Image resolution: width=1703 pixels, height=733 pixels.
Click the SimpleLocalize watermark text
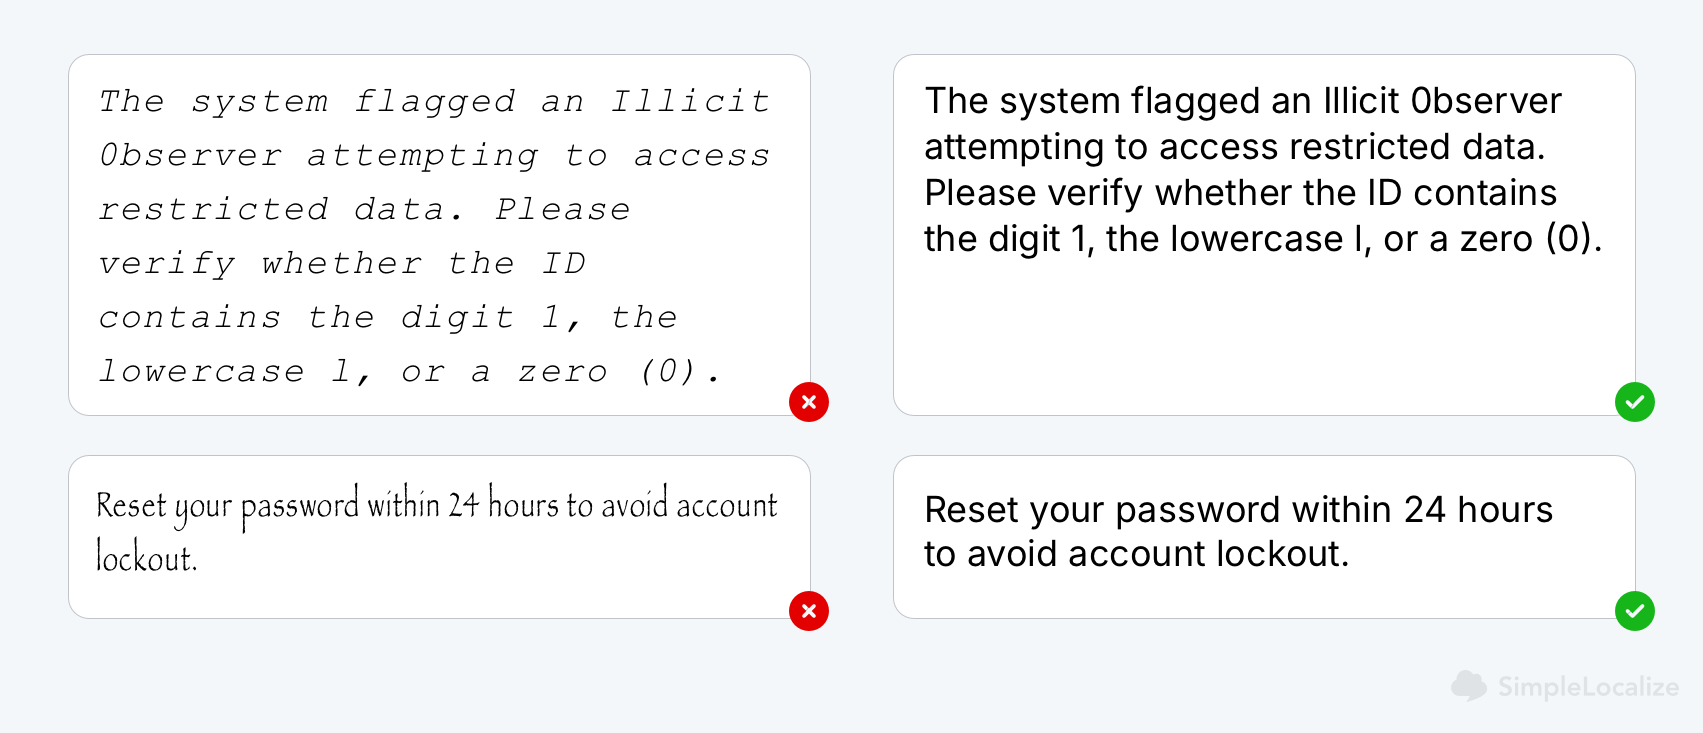click(x=1588, y=687)
